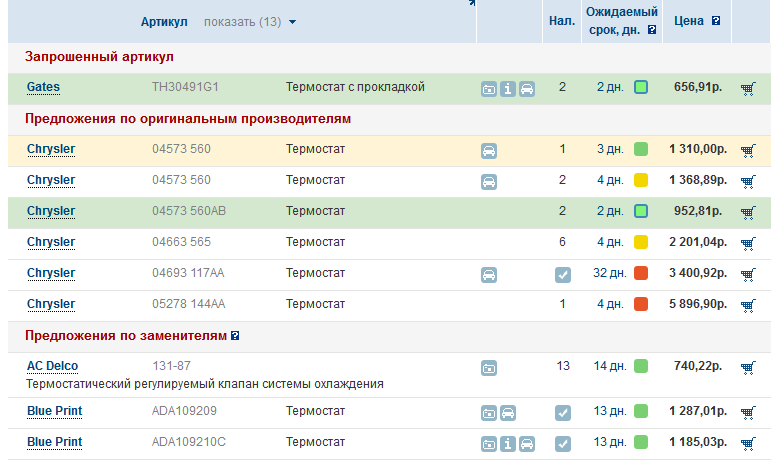The image size is (783, 460).
Task: Add Chrysler 04573 560 at 1 310,00р. to cart
Action: (748, 151)
